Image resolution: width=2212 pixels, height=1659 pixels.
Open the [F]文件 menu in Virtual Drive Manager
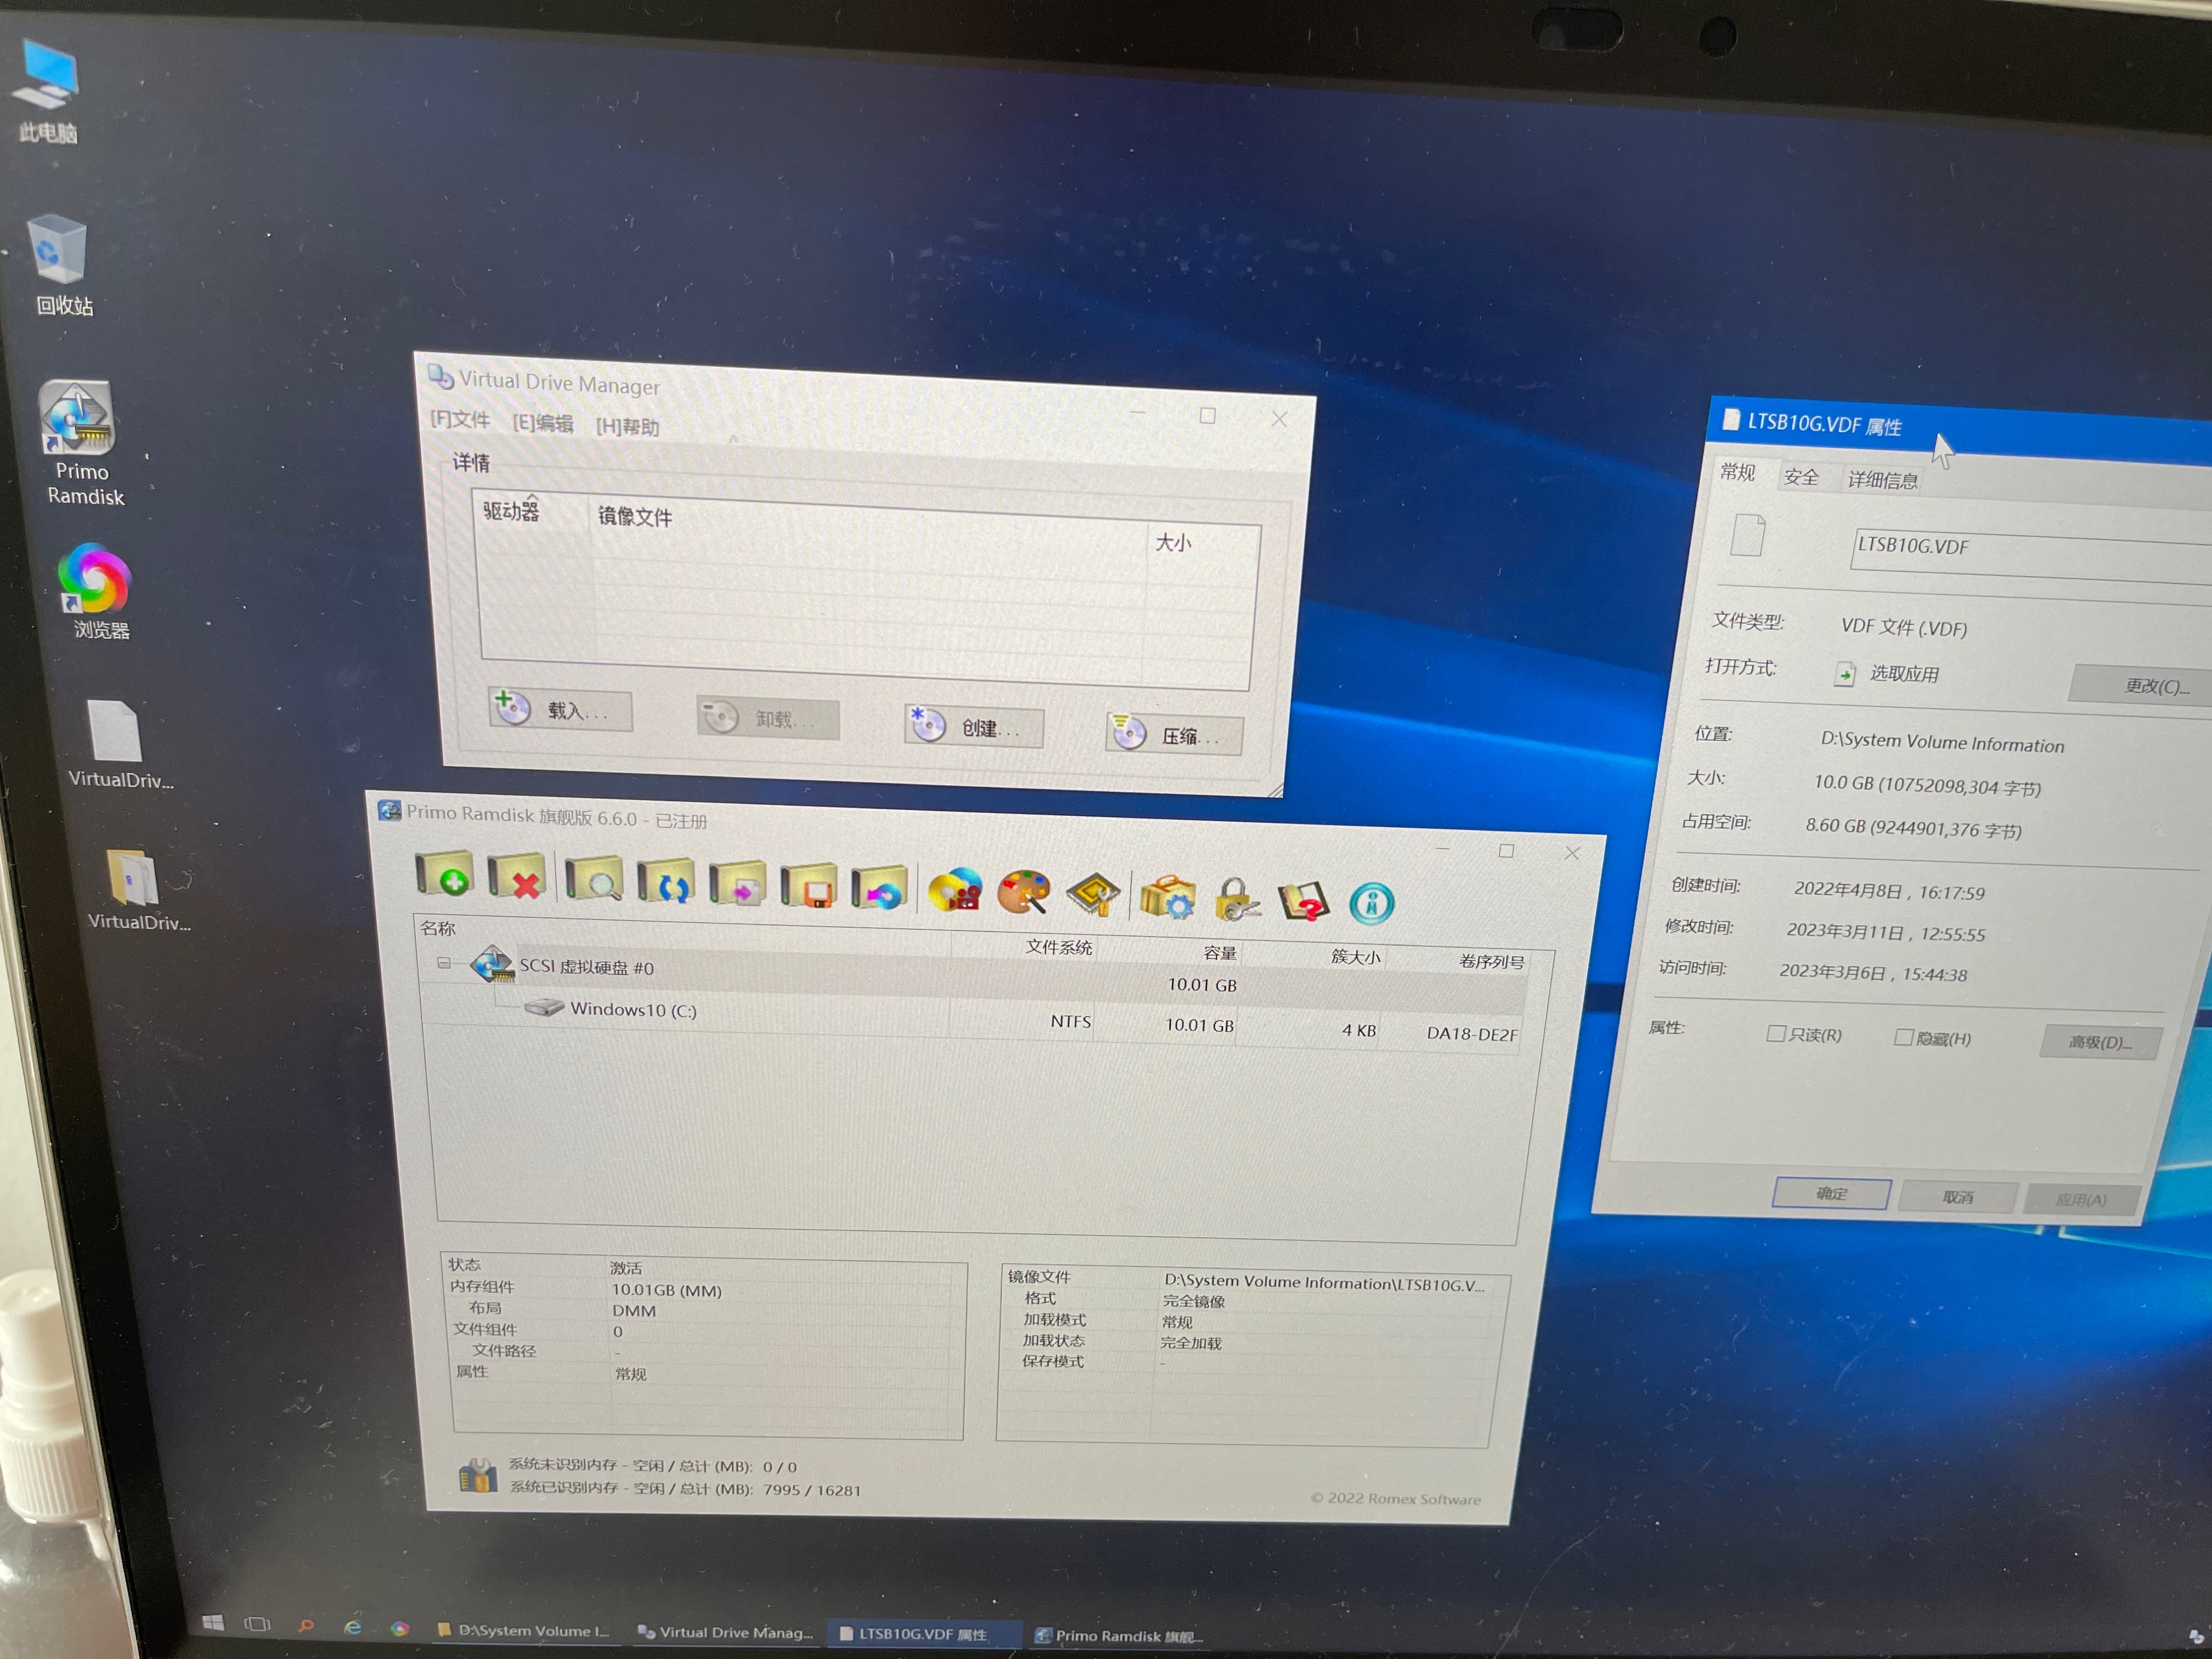coord(460,419)
